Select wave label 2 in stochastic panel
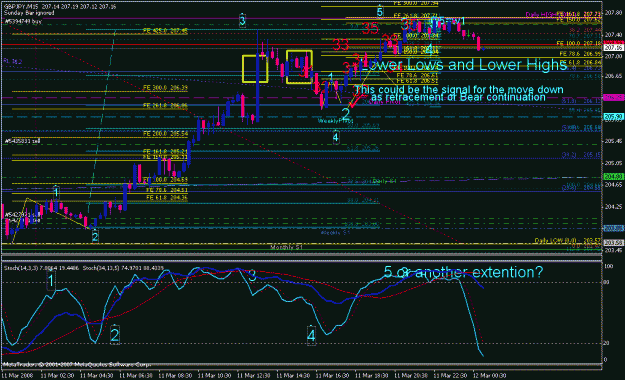 tap(115, 335)
